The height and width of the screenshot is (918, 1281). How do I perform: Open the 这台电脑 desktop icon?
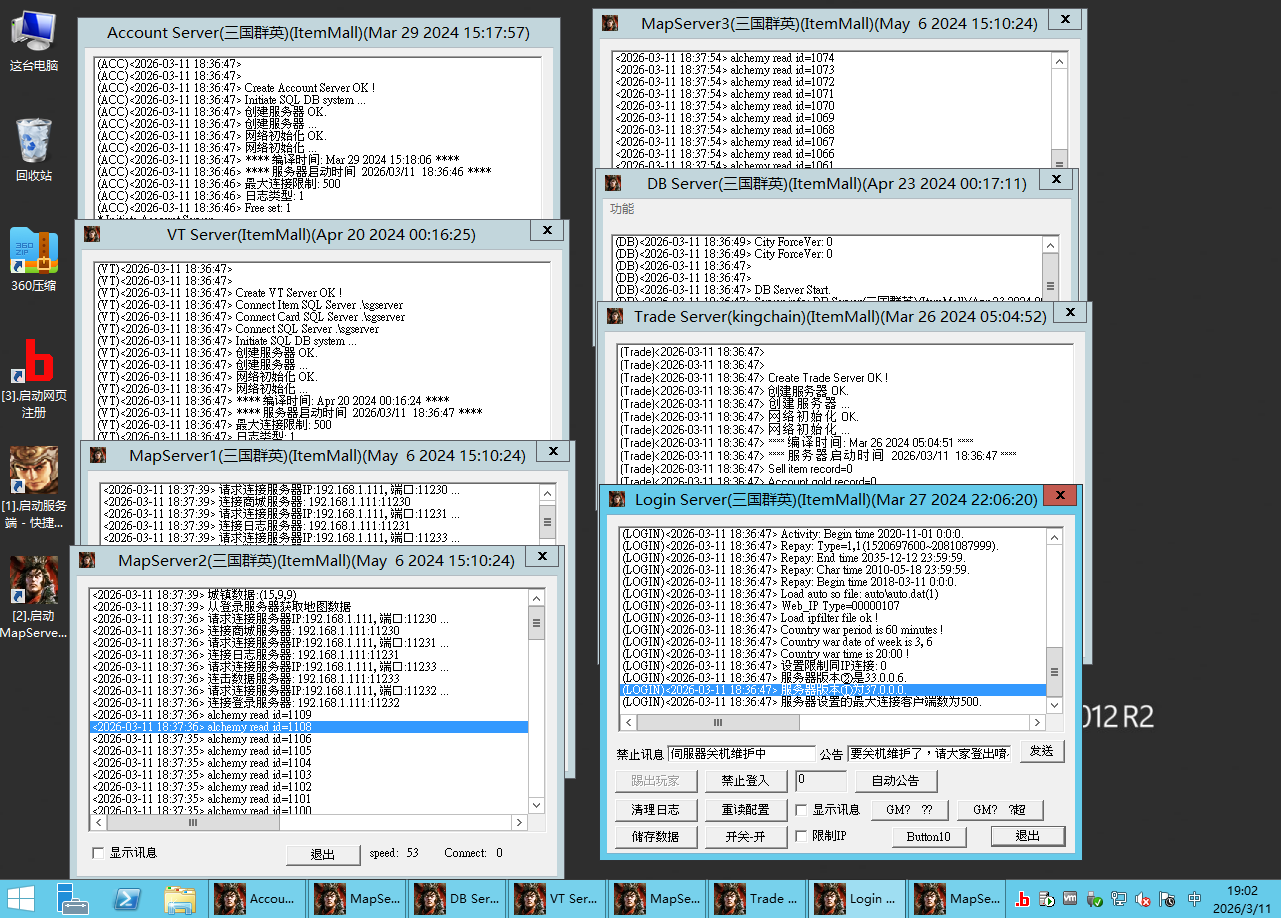34,38
